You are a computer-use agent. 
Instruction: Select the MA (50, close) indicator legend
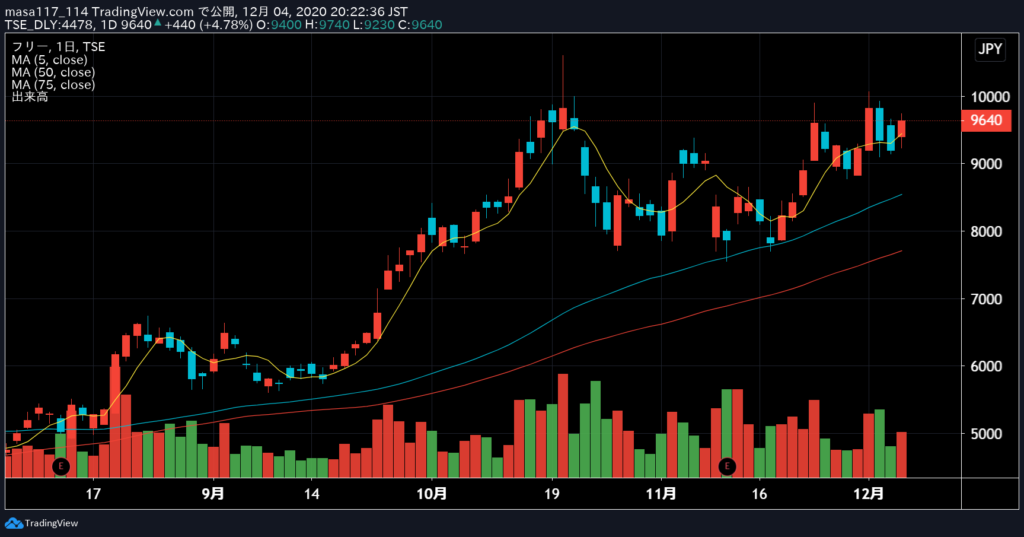point(53,72)
